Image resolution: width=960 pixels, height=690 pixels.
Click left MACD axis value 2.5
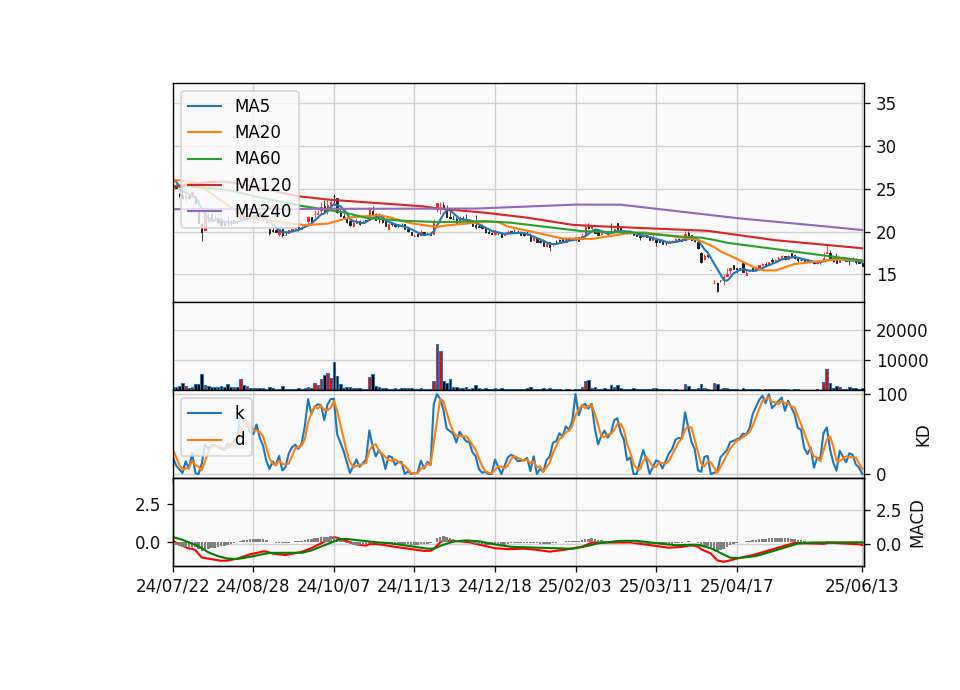148,505
